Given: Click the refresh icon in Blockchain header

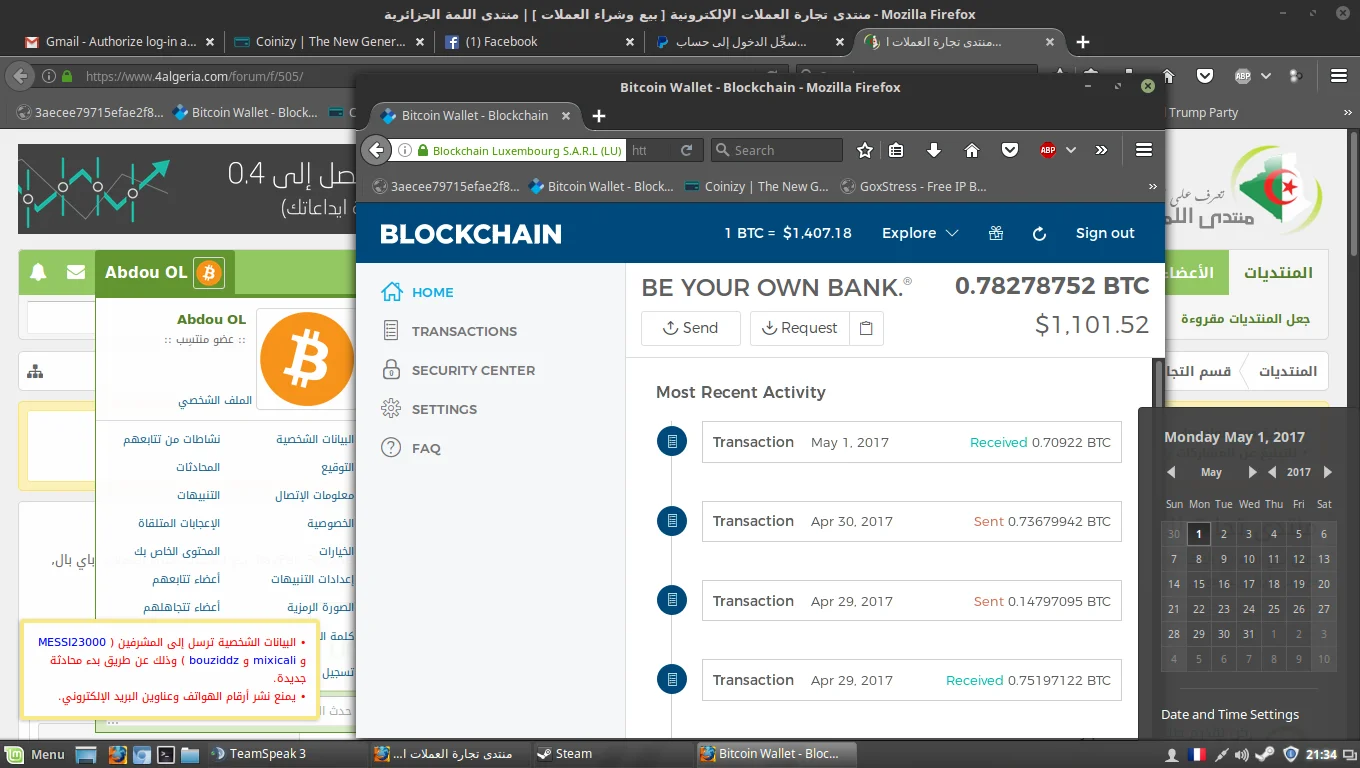Looking at the screenshot, I should pyautogui.click(x=1039, y=233).
